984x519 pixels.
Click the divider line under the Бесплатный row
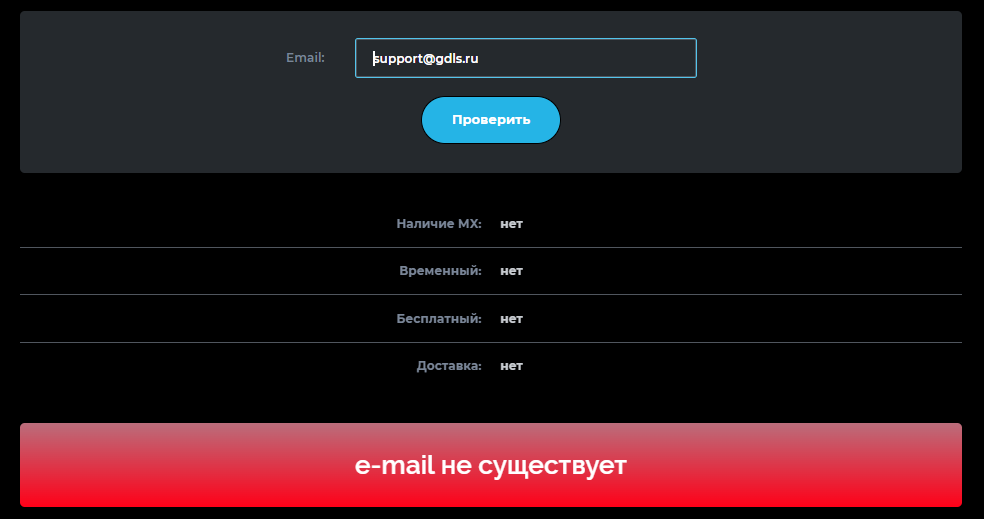[491, 342]
